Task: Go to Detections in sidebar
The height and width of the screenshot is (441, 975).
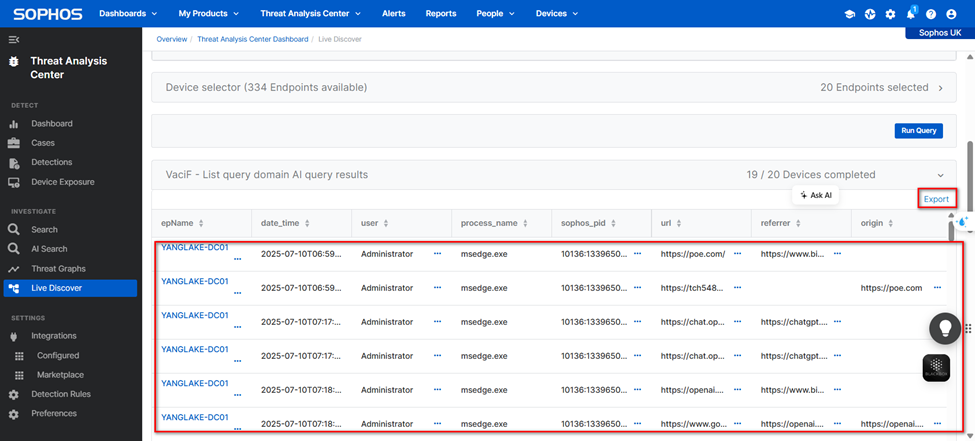Action: (52, 162)
